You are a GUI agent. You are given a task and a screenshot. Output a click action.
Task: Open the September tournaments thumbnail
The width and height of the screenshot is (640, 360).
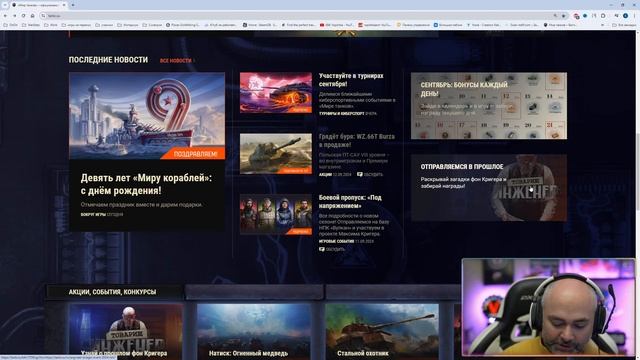click(276, 93)
